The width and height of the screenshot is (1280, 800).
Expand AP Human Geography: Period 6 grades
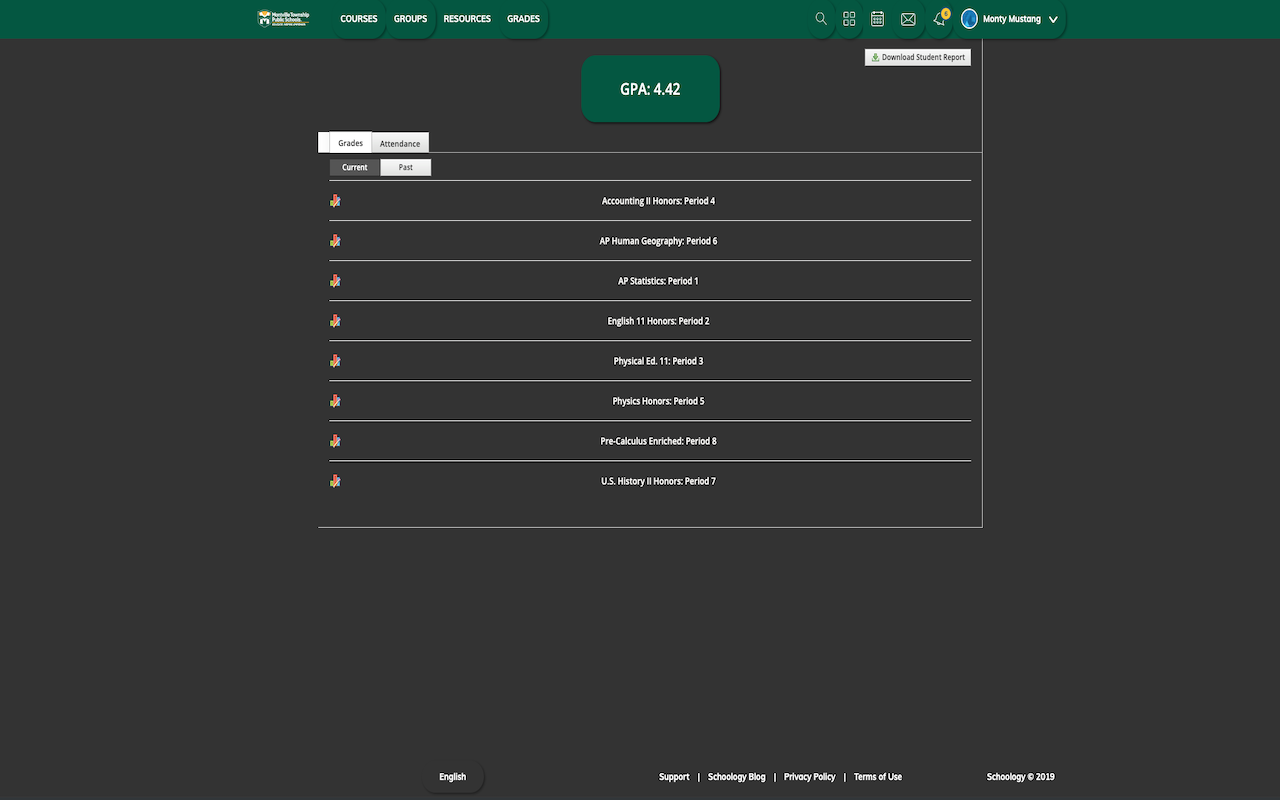658,241
